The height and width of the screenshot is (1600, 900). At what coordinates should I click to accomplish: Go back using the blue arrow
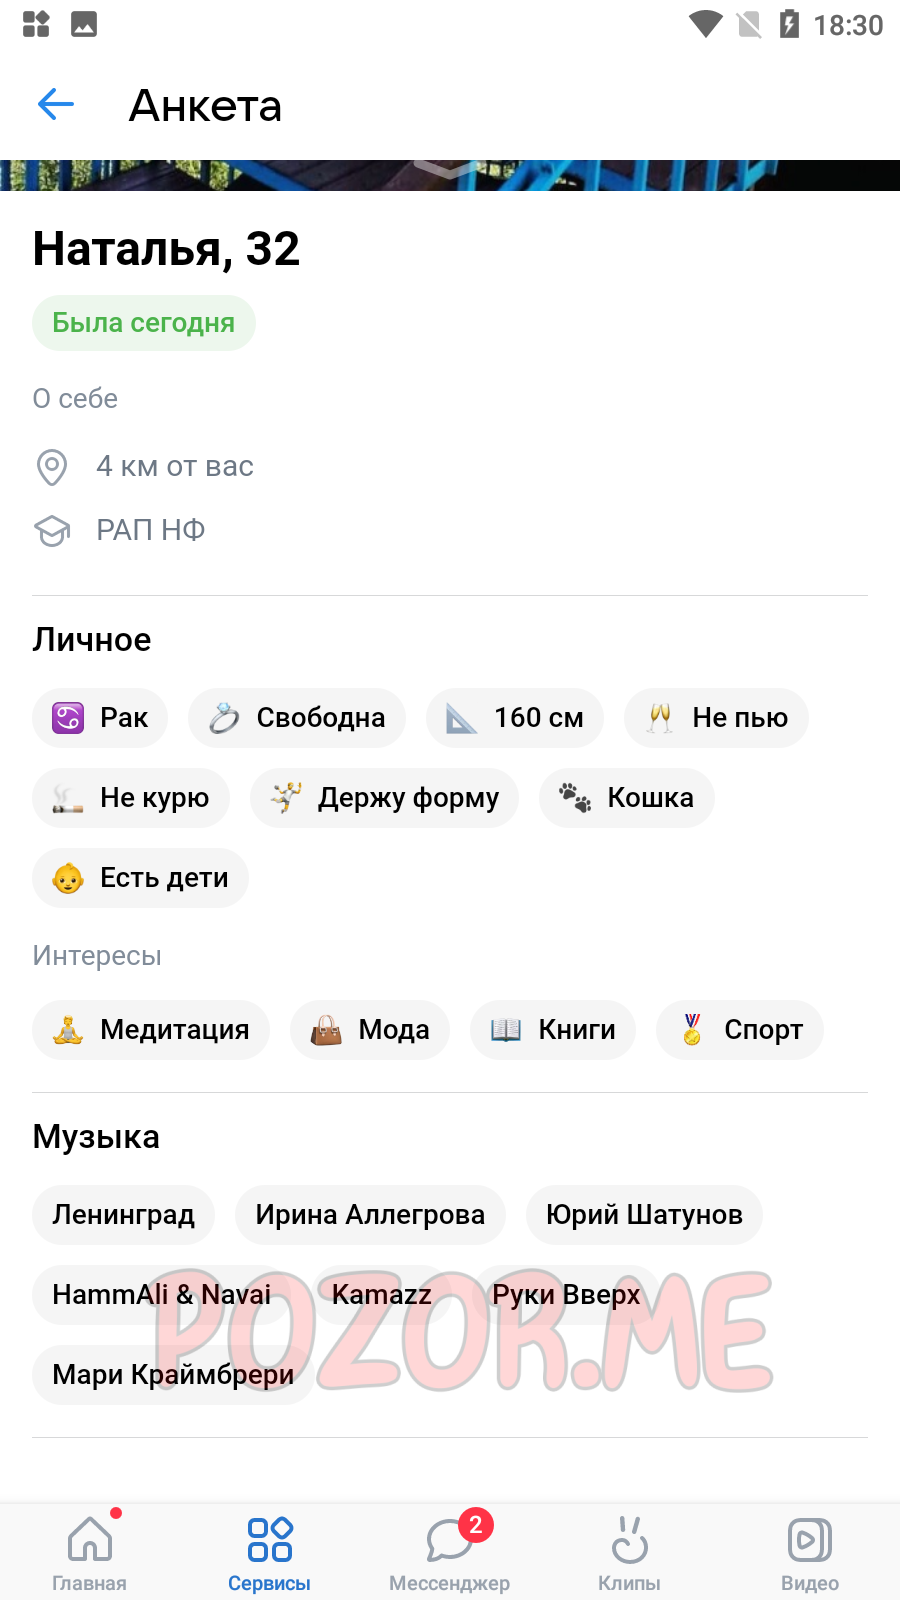56,104
